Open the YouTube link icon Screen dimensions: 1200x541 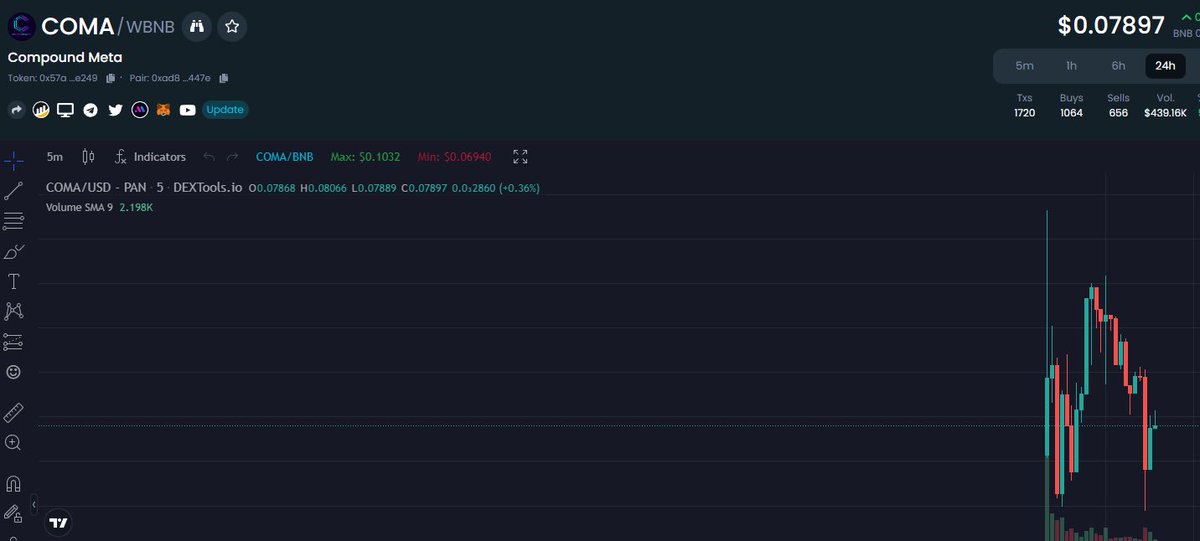coord(187,110)
